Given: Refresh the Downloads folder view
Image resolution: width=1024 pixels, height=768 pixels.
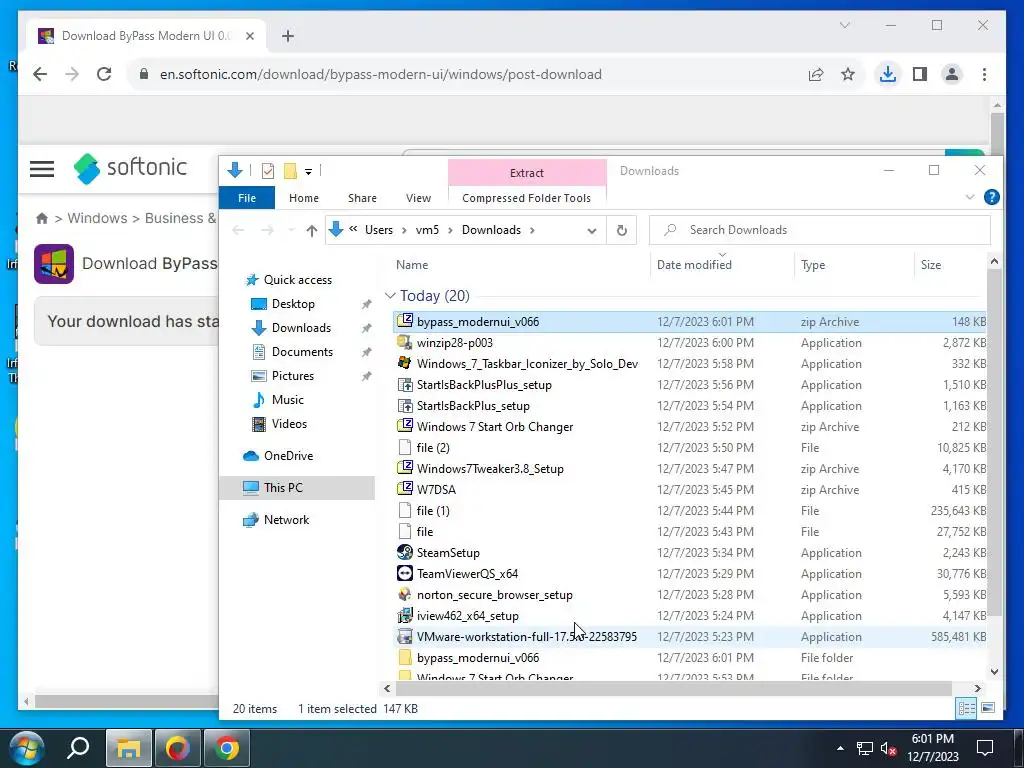Looking at the screenshot, I should click(x=622, y=231).
